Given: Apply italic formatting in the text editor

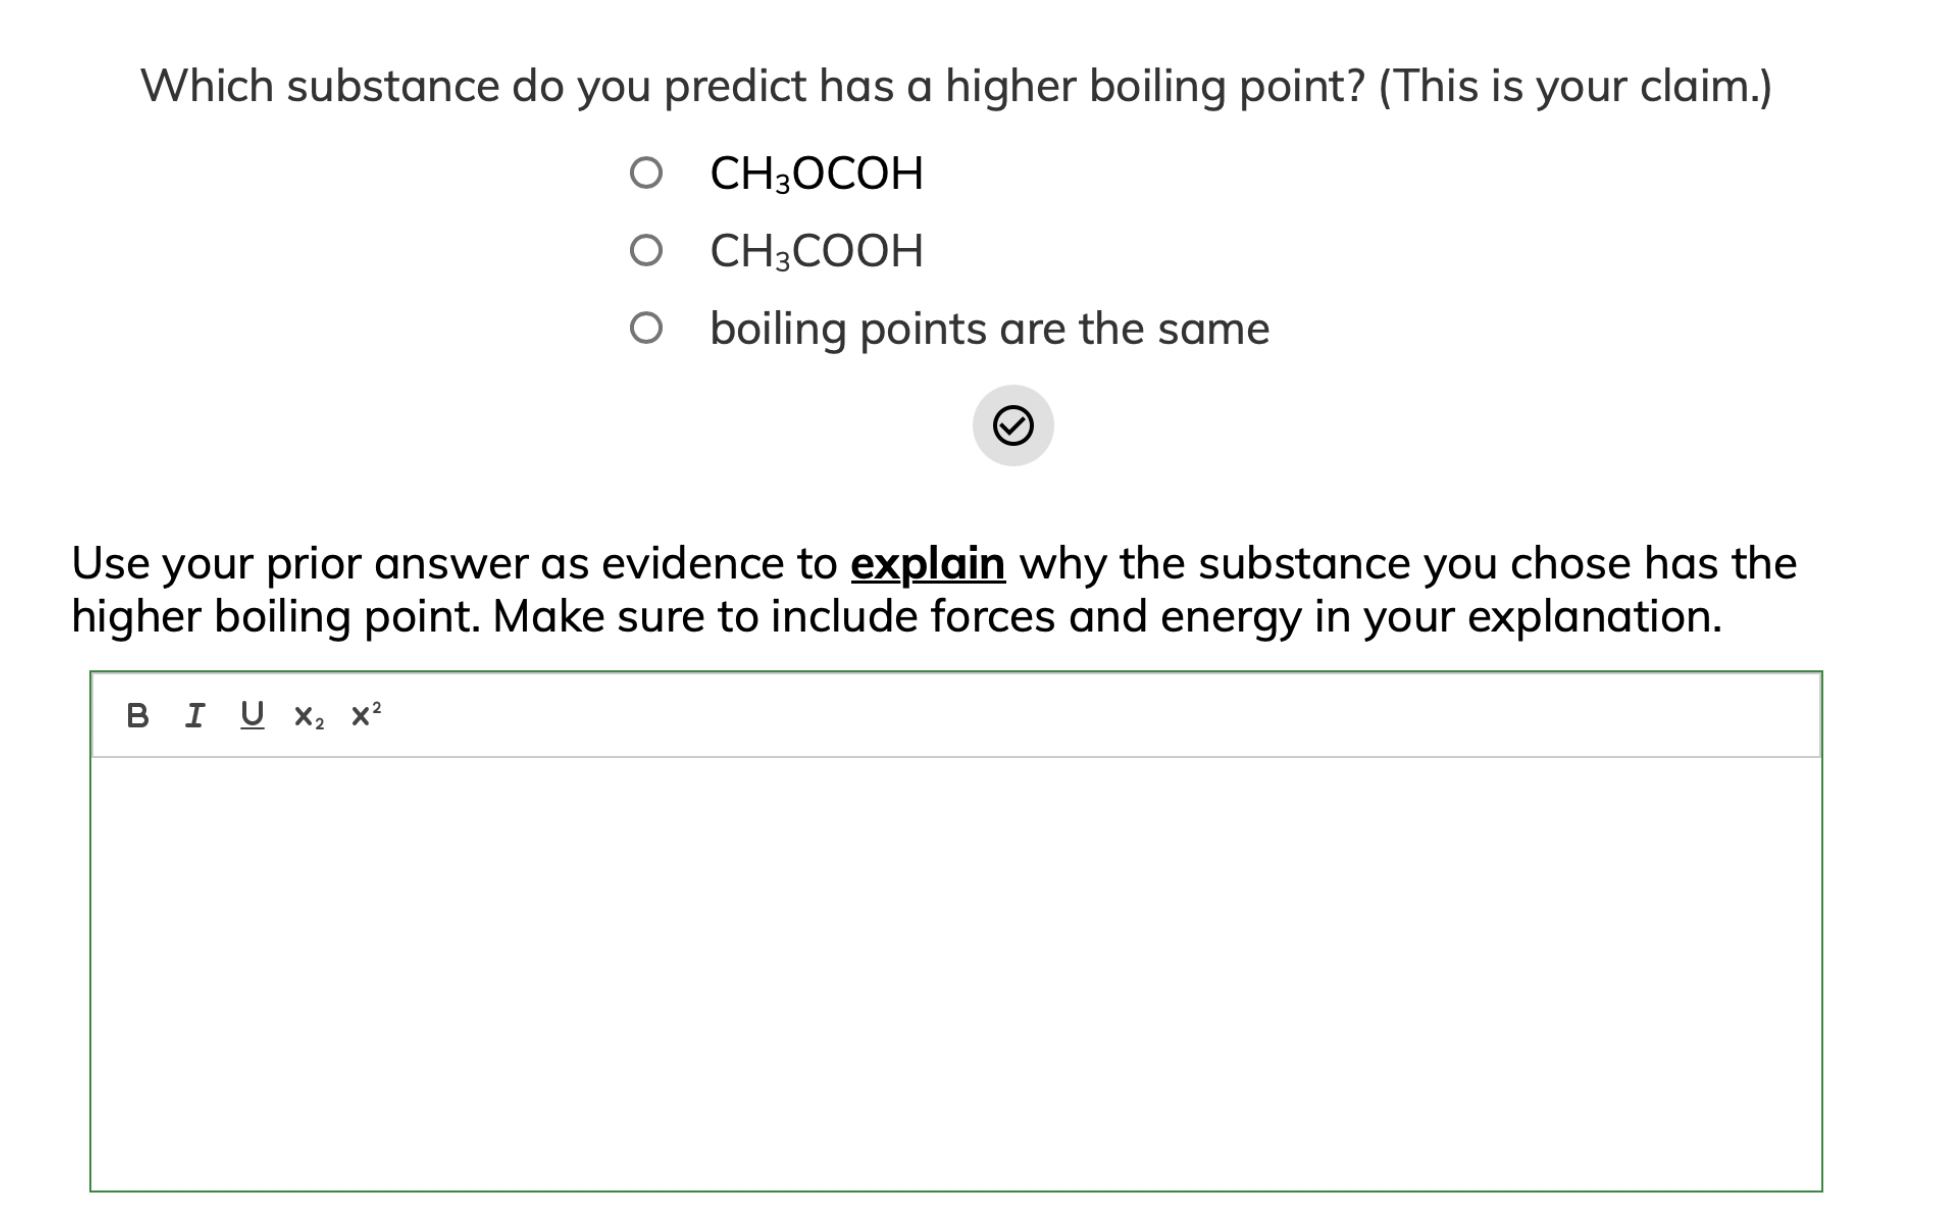Looking at the screenshot, I should 196,714.
